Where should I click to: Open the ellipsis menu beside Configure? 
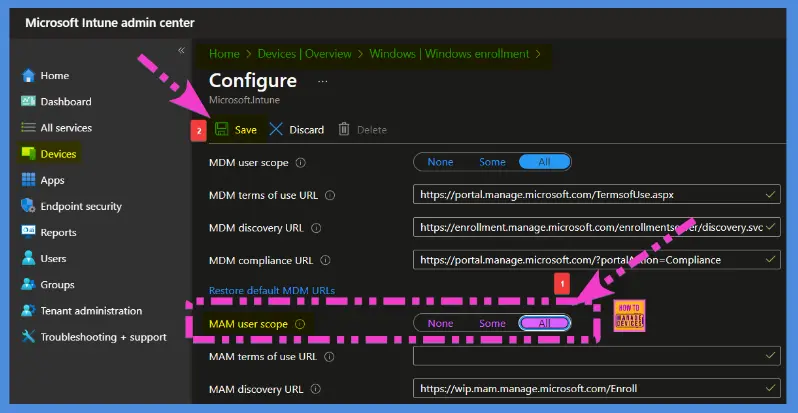[323, 81]
